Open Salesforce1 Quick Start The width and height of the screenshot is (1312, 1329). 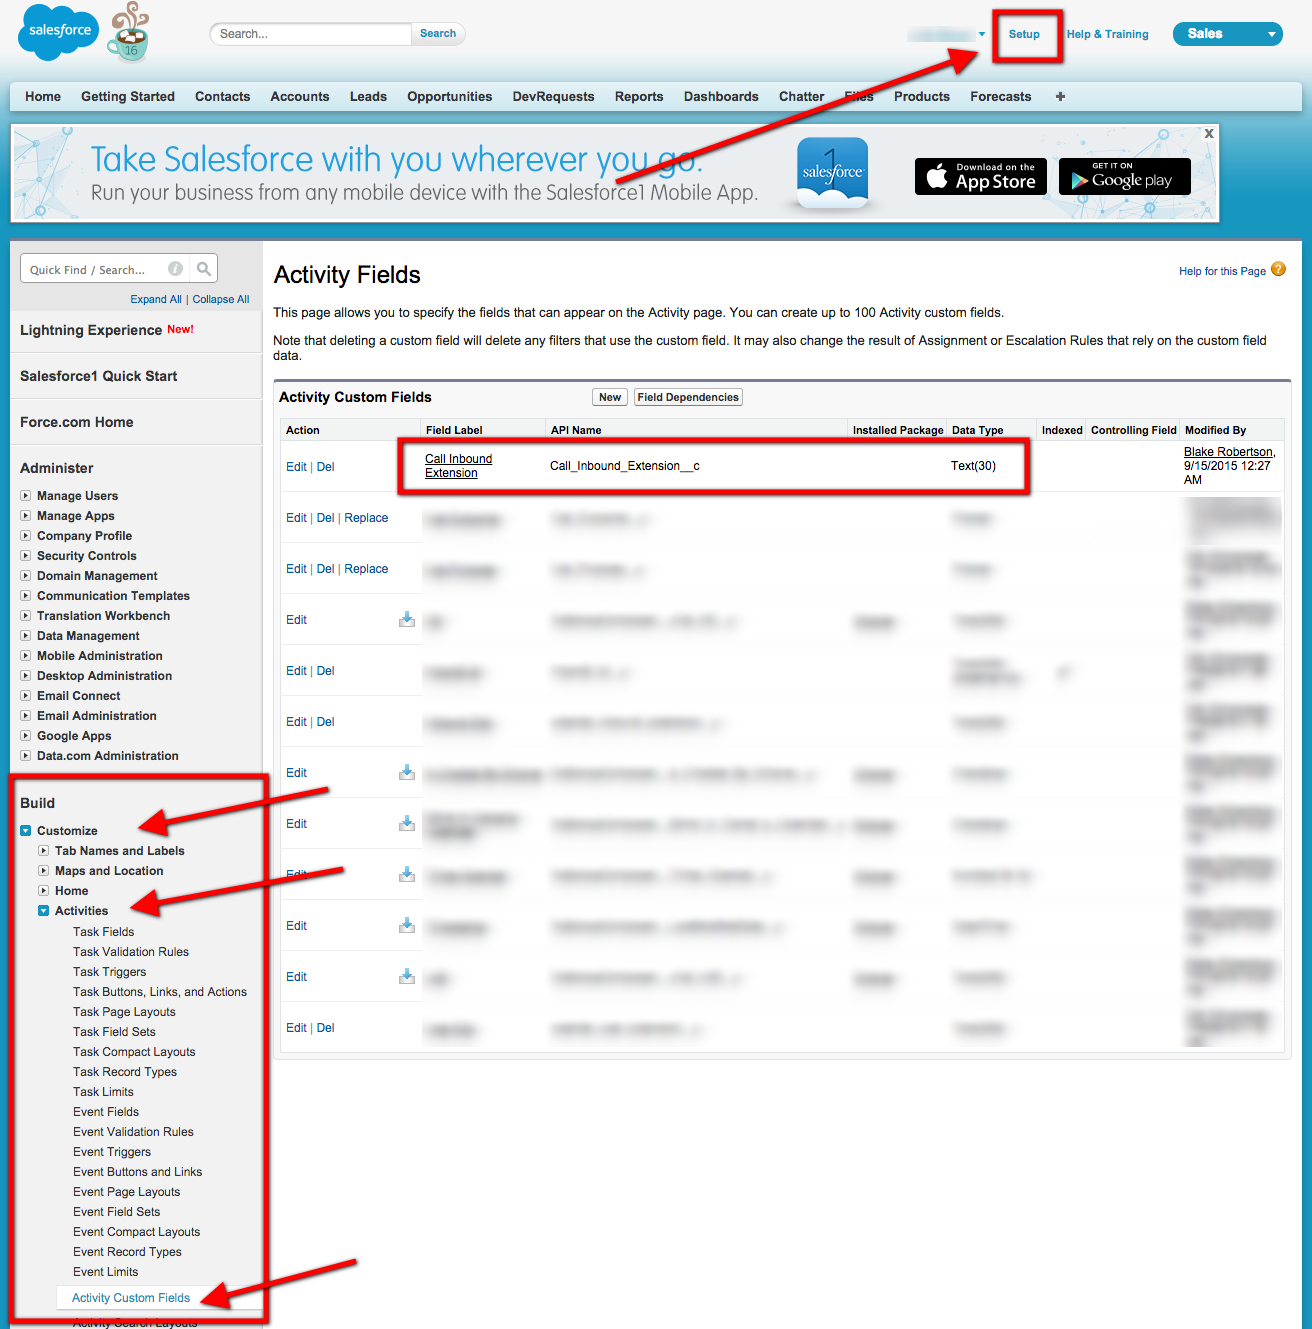point(98,376)
